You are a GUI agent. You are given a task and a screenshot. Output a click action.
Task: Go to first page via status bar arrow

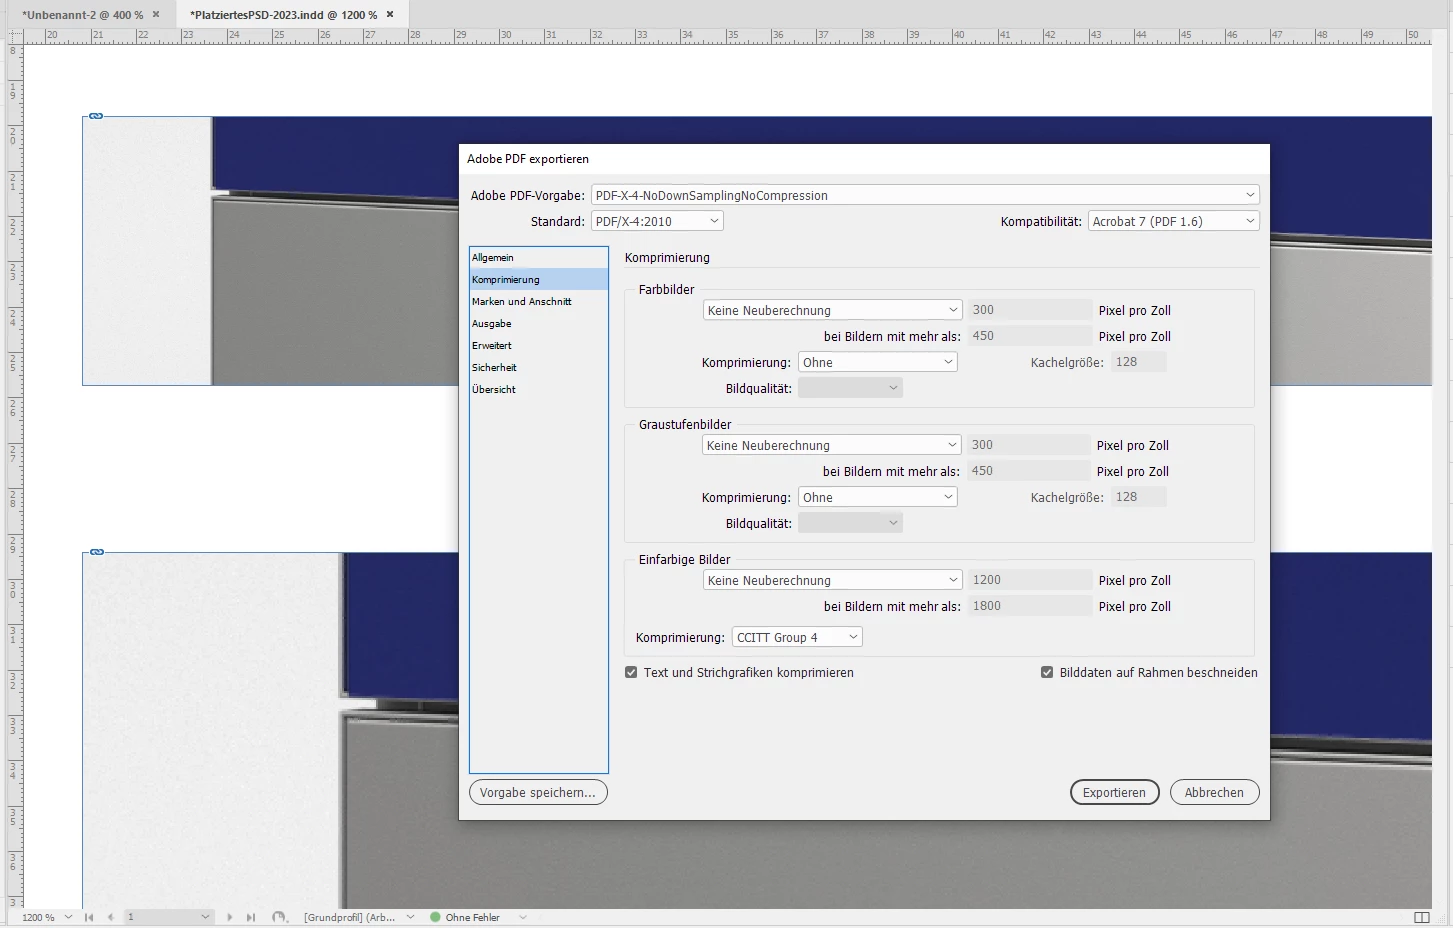point(89,917)
